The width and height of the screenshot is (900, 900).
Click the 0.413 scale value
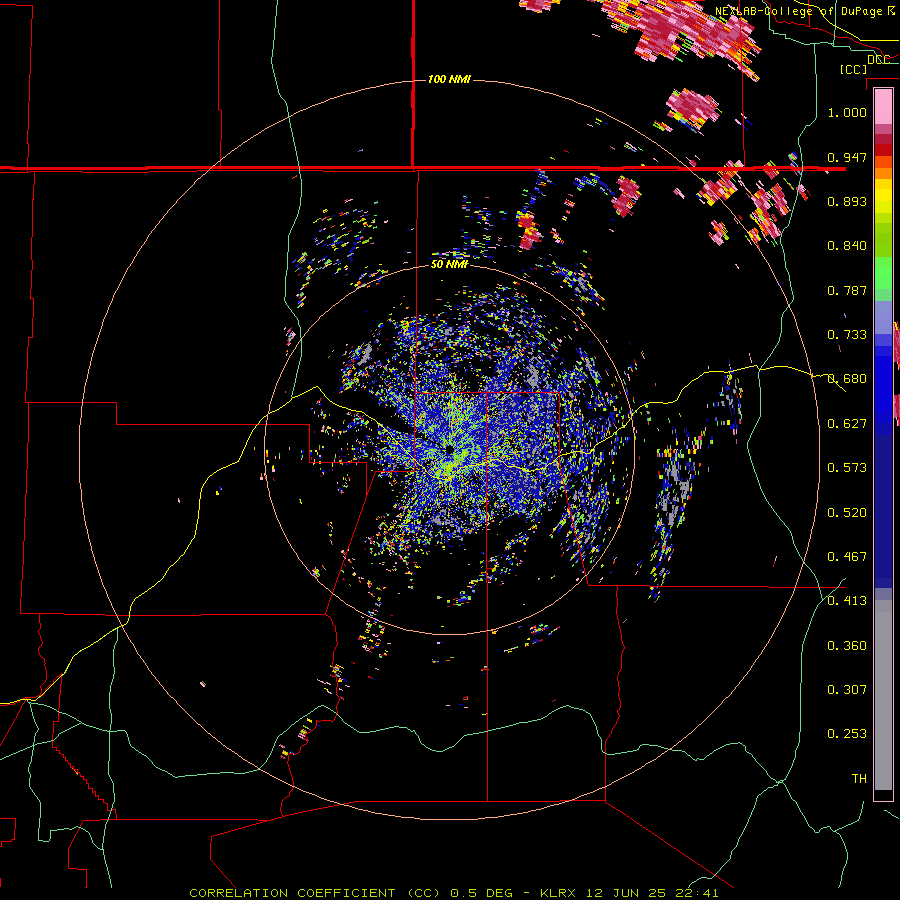coord(847,601)
